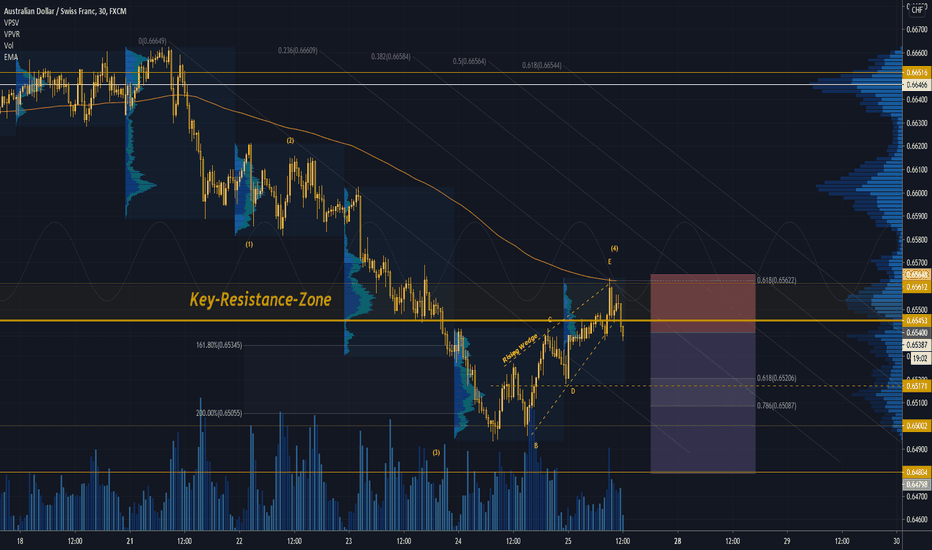The image size is (932, 550).
Task: Click the 0.65171 yellow price tag
Action: click(916, 386)
